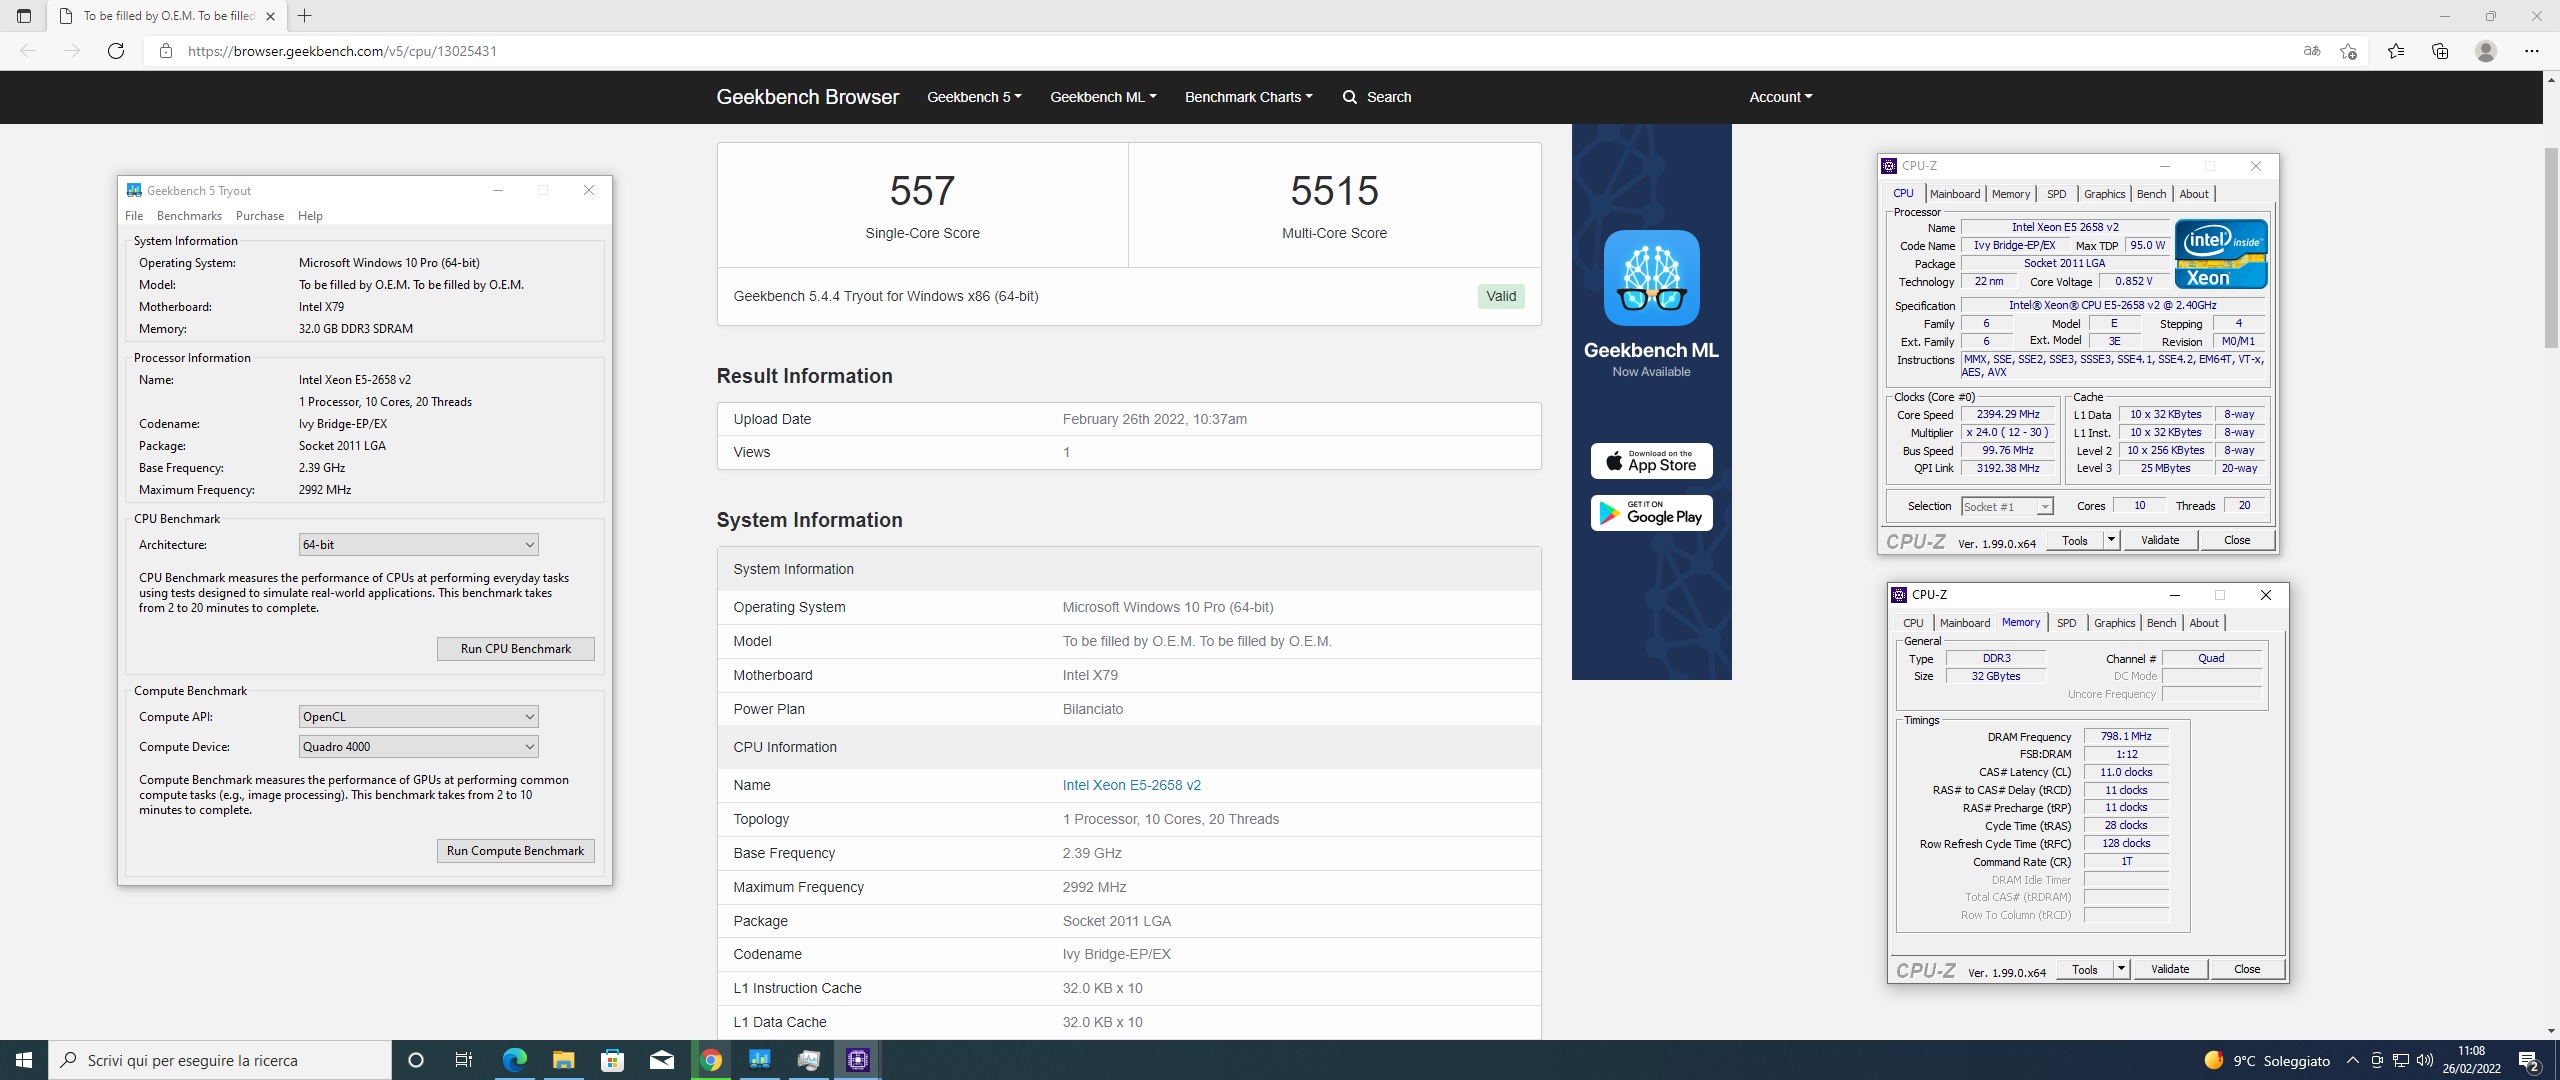Image resolution: width=2560 pixels, height=1080 pixels.
Task: Switch to Bench tab in top CPU-Z window
Action: click(x=2152, y=194)
